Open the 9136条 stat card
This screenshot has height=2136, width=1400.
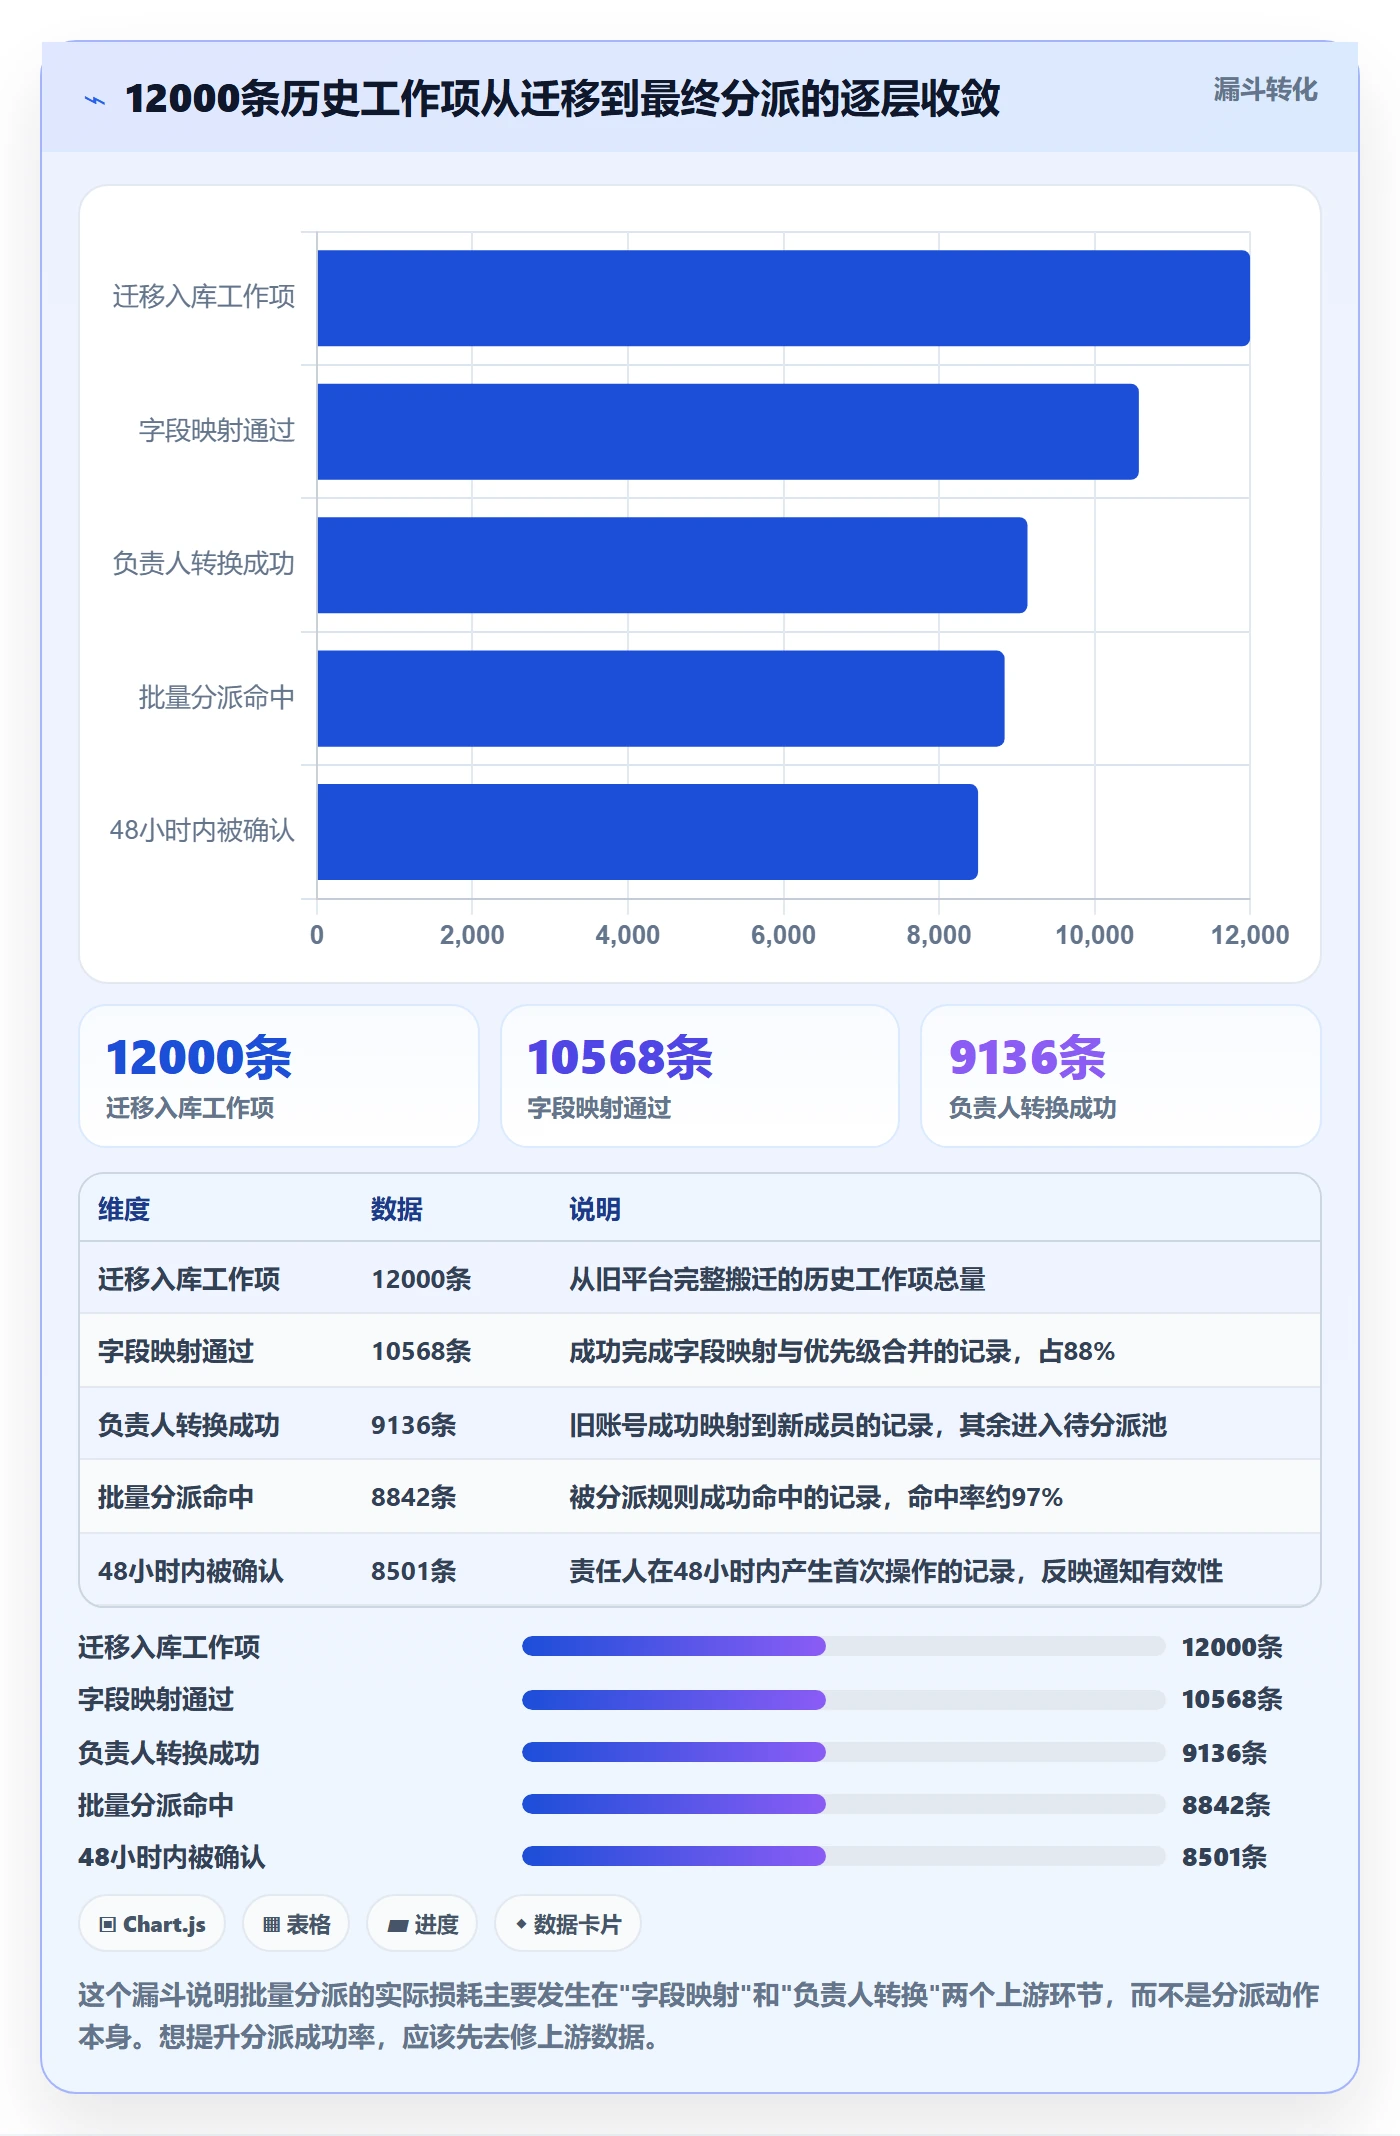[1121, 1076]
